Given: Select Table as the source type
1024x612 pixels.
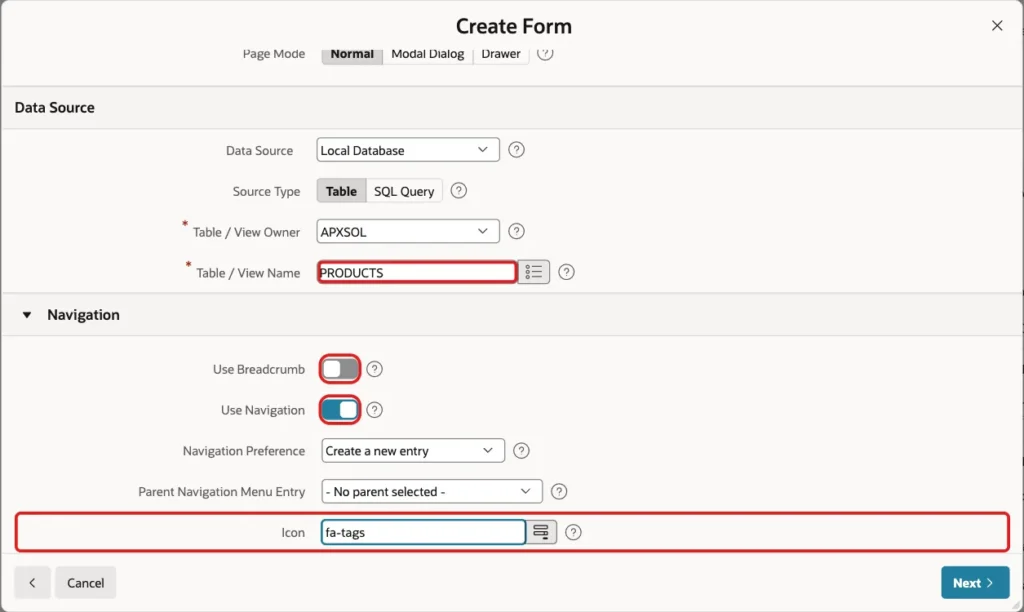Looking at the screenshot, I should pos(342,191).
